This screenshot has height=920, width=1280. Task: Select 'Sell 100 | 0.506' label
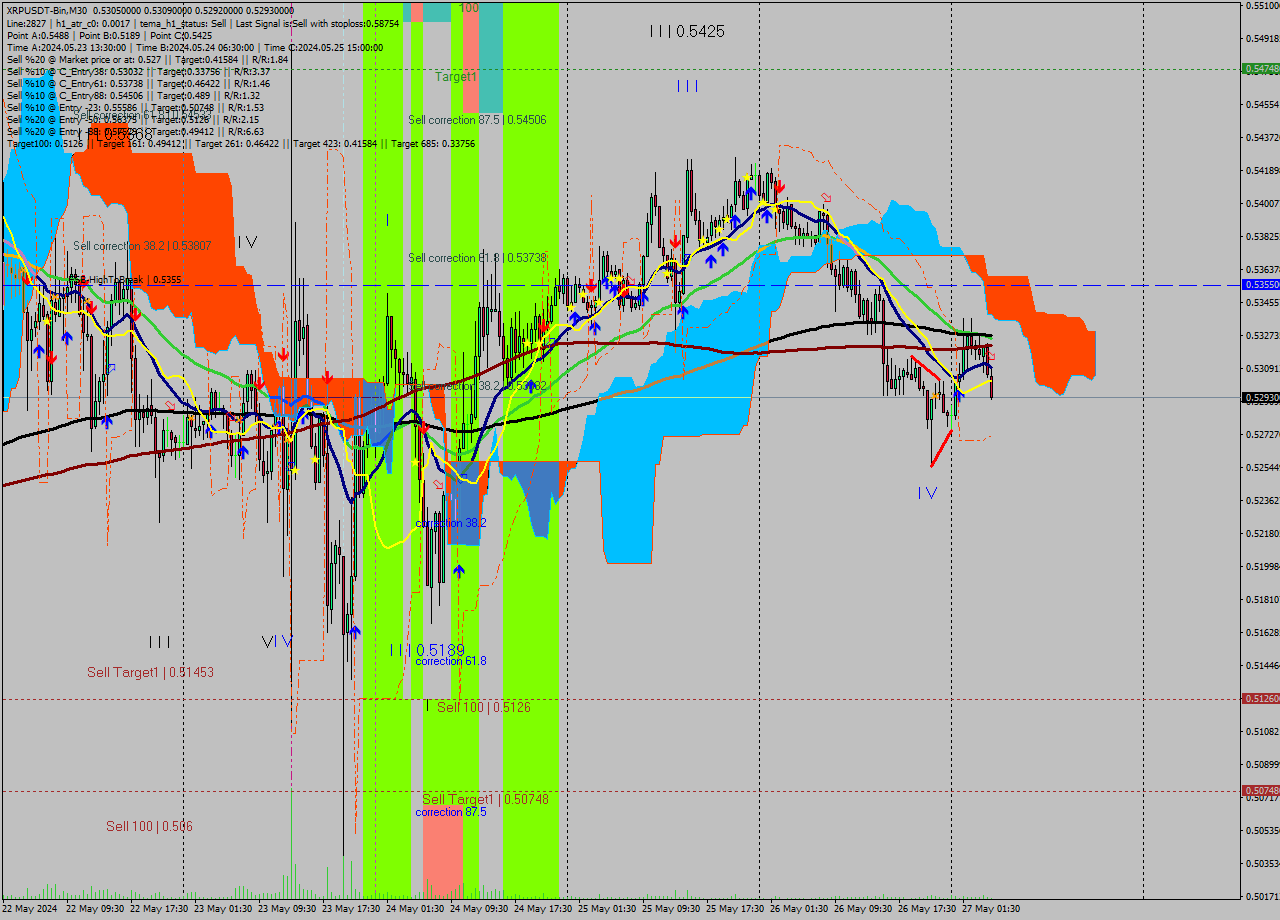pyautogui.click(x=150, y=826)
